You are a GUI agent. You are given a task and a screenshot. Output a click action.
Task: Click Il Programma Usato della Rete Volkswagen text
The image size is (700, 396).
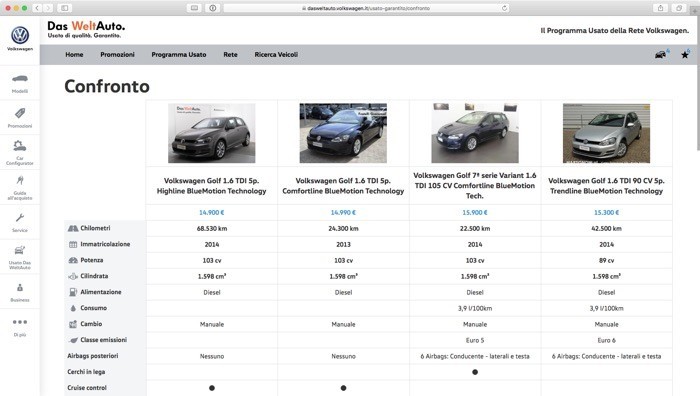tap(615, 30)
